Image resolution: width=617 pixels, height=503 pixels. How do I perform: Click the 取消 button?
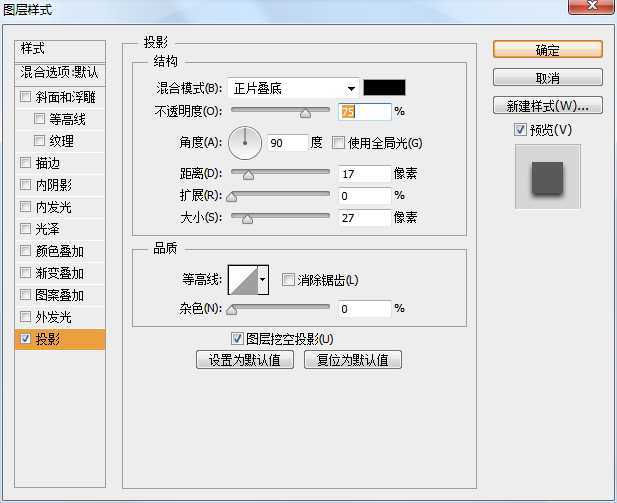coord(547,78)
